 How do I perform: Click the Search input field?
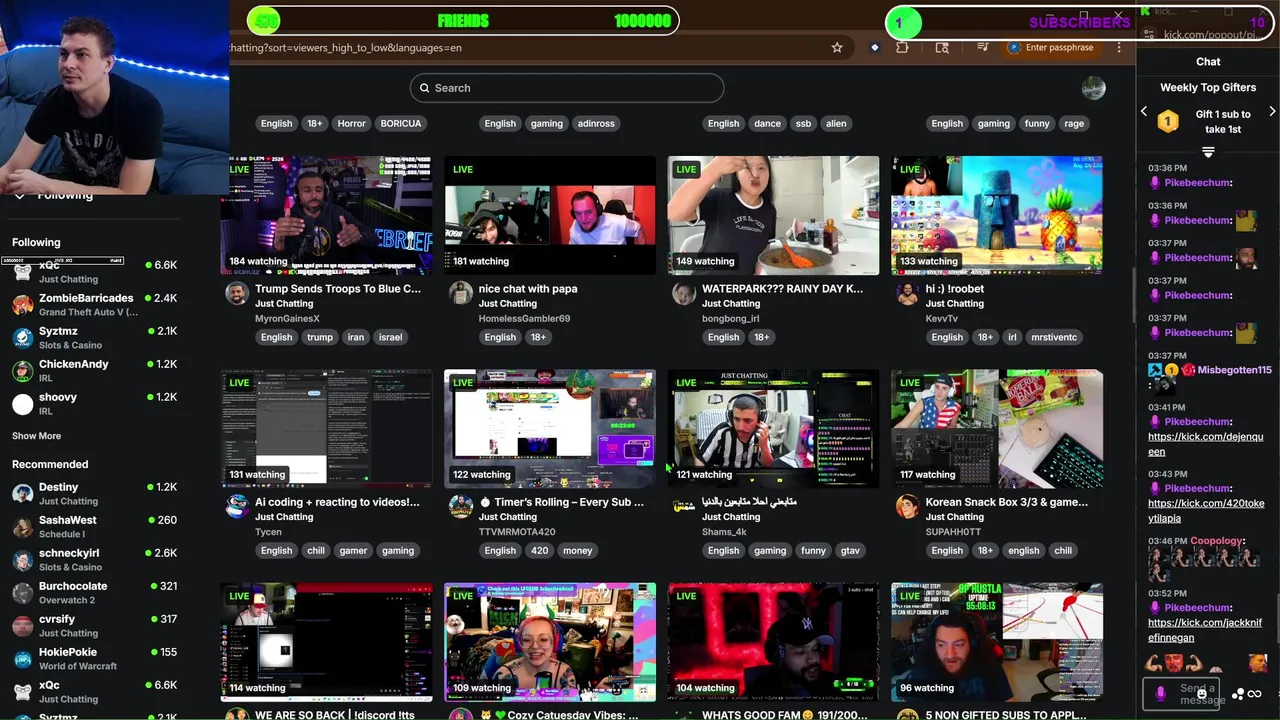pyautogui.click(x=567, y=88)
